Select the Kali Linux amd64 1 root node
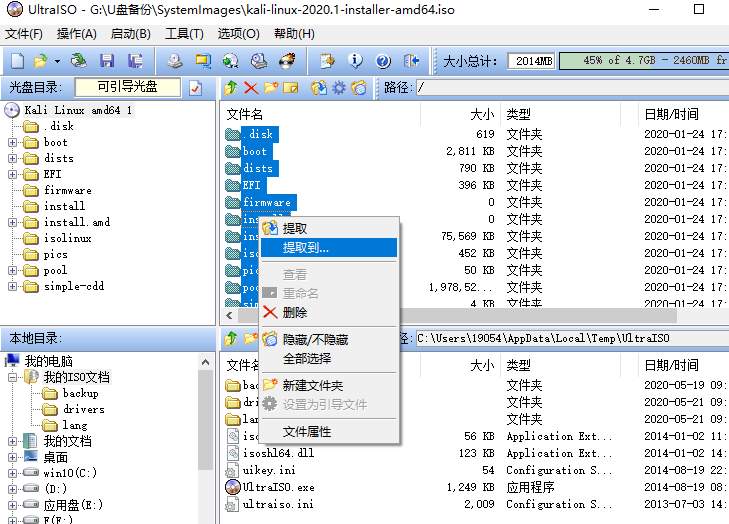The image size is (729, 524). pos(78,110)
